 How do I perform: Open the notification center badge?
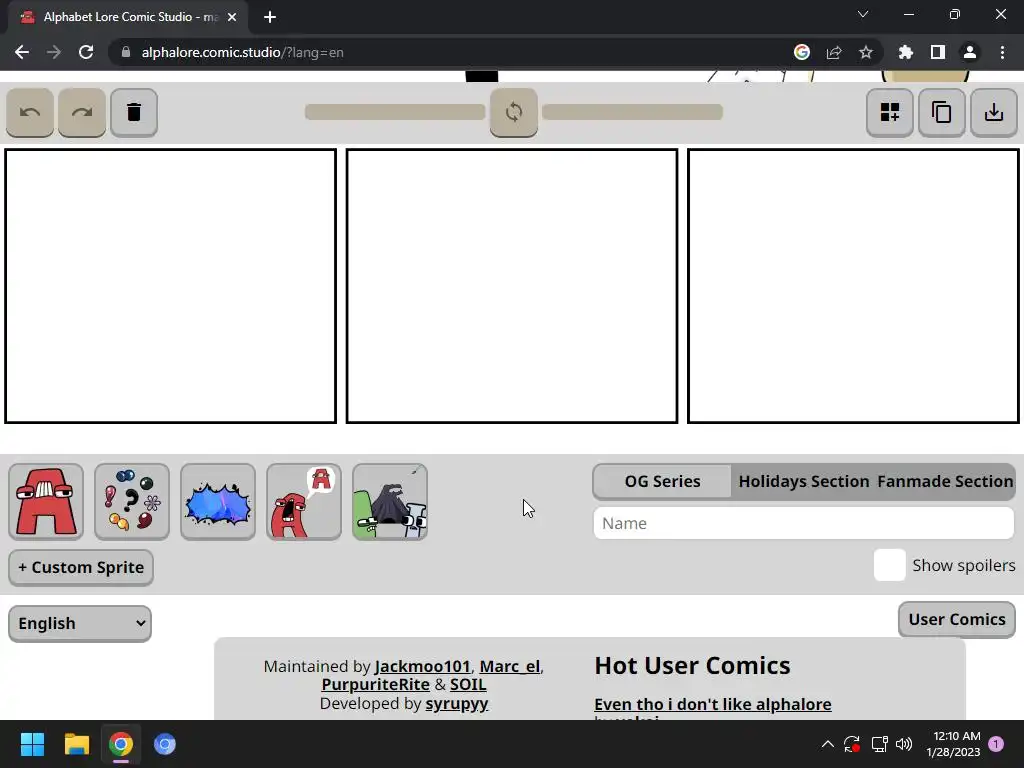(x=996, y=744)
